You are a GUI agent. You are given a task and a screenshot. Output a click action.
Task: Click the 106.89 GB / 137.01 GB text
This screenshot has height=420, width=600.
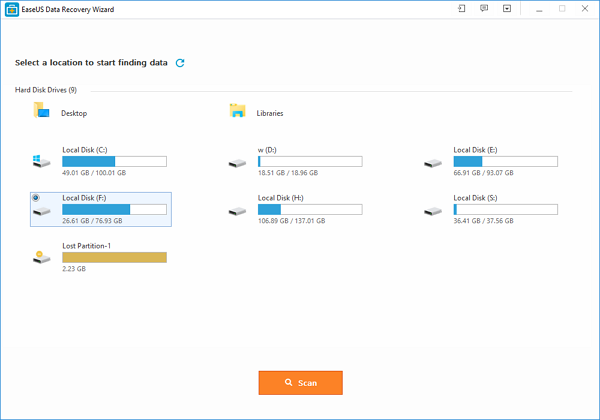tap(292, 221)
